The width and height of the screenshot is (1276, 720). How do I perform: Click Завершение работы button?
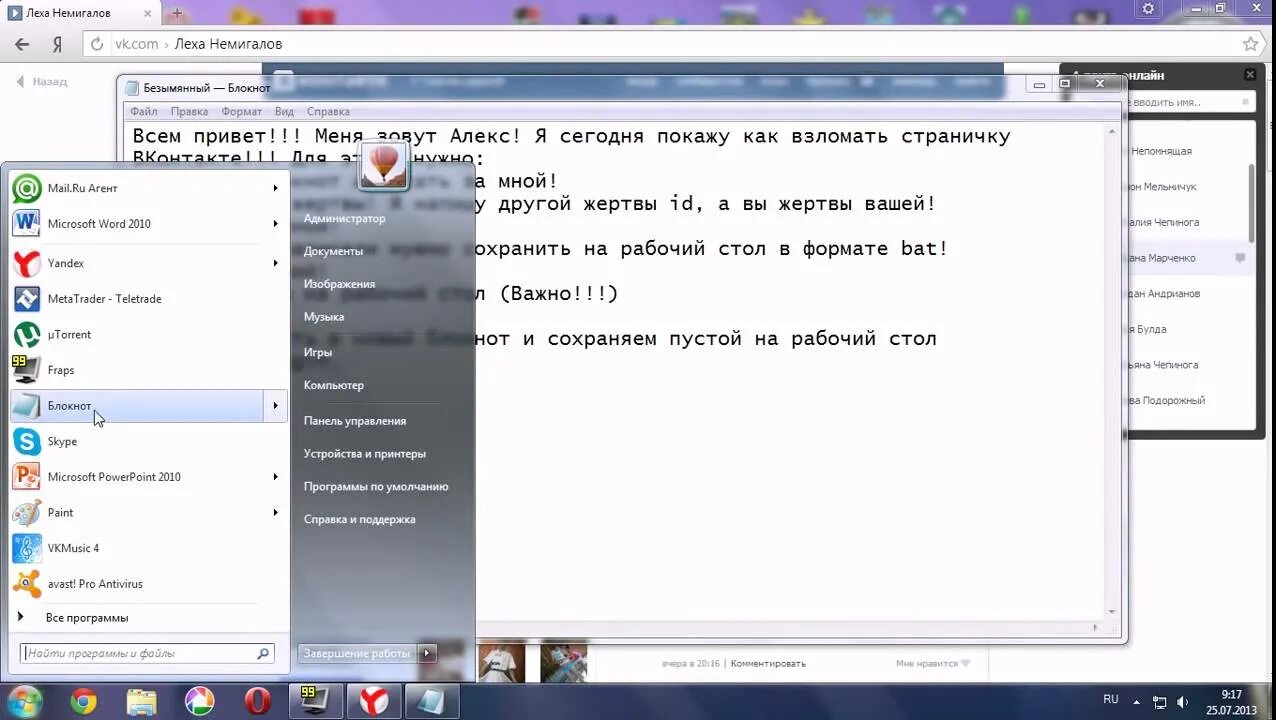point(357,653)
